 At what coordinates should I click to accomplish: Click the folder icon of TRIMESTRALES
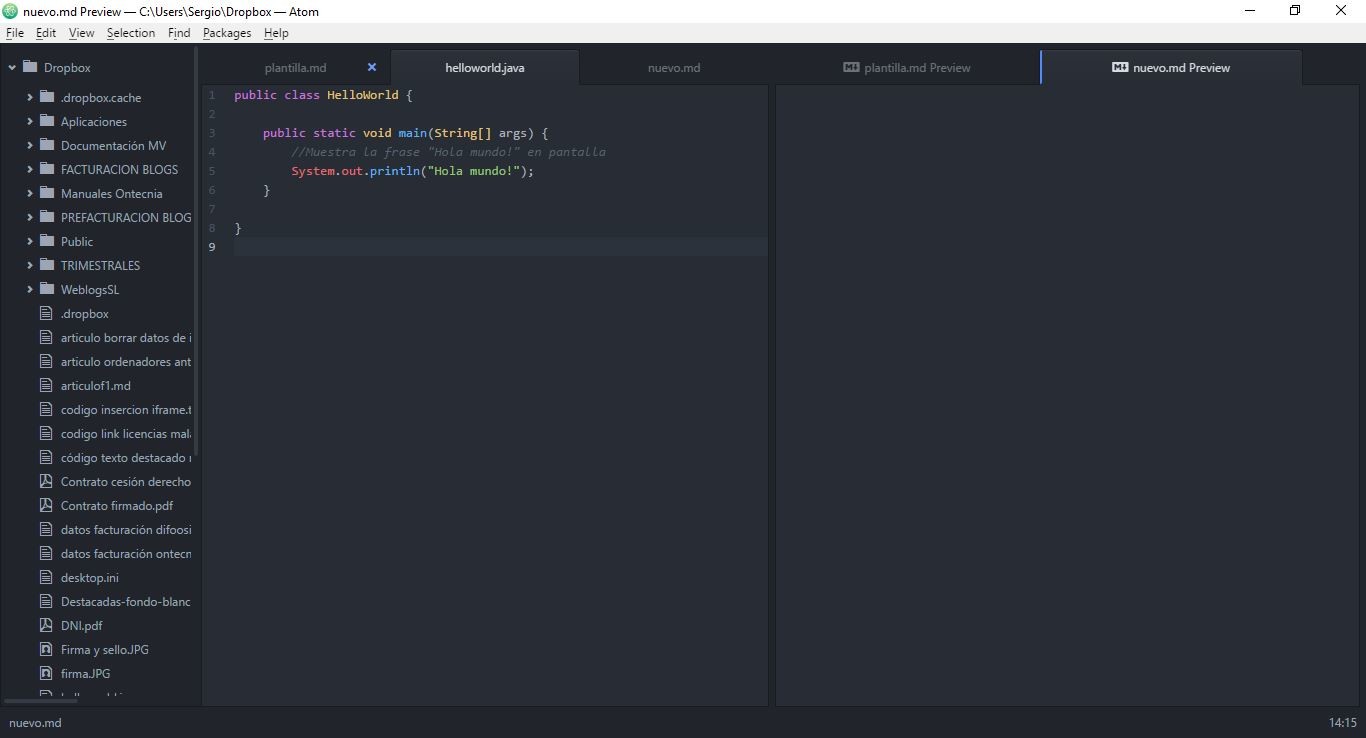(x=47, y=265)
